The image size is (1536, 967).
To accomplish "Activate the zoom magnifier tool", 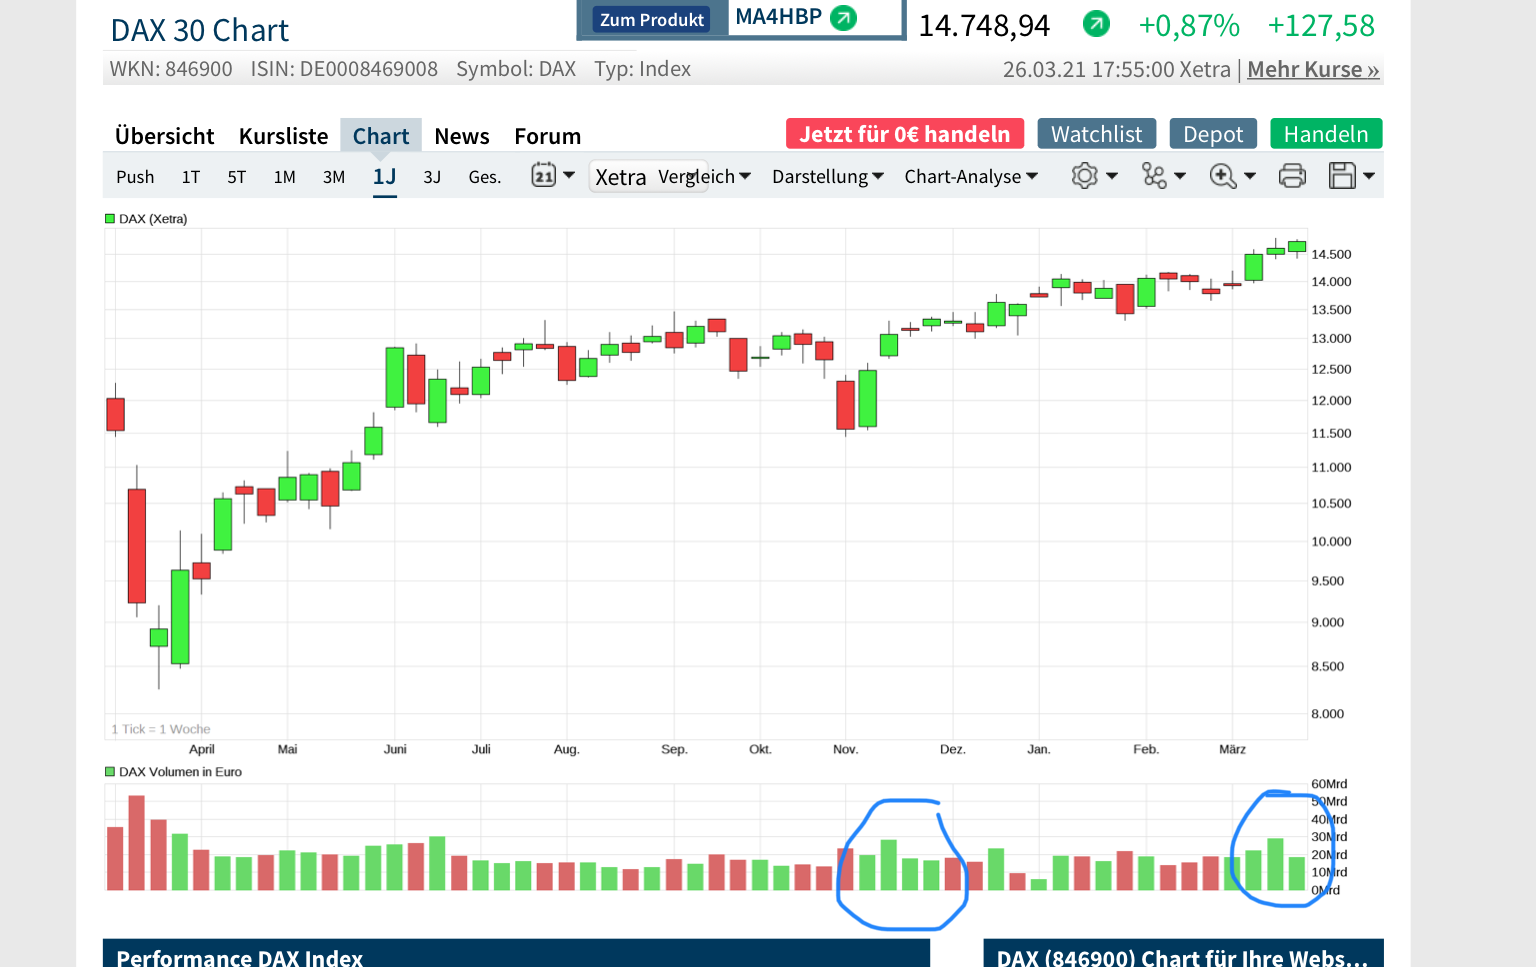I will pos(1222,175).
